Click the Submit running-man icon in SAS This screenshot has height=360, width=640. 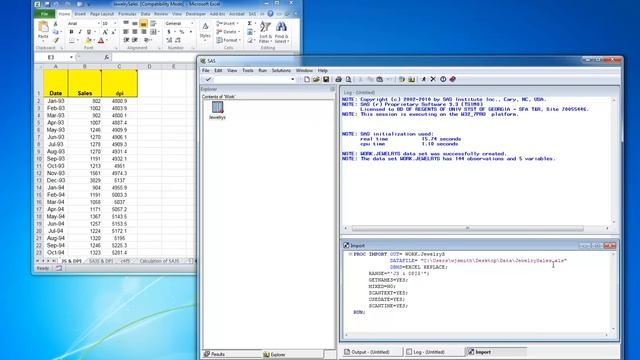tap(424, 79)
